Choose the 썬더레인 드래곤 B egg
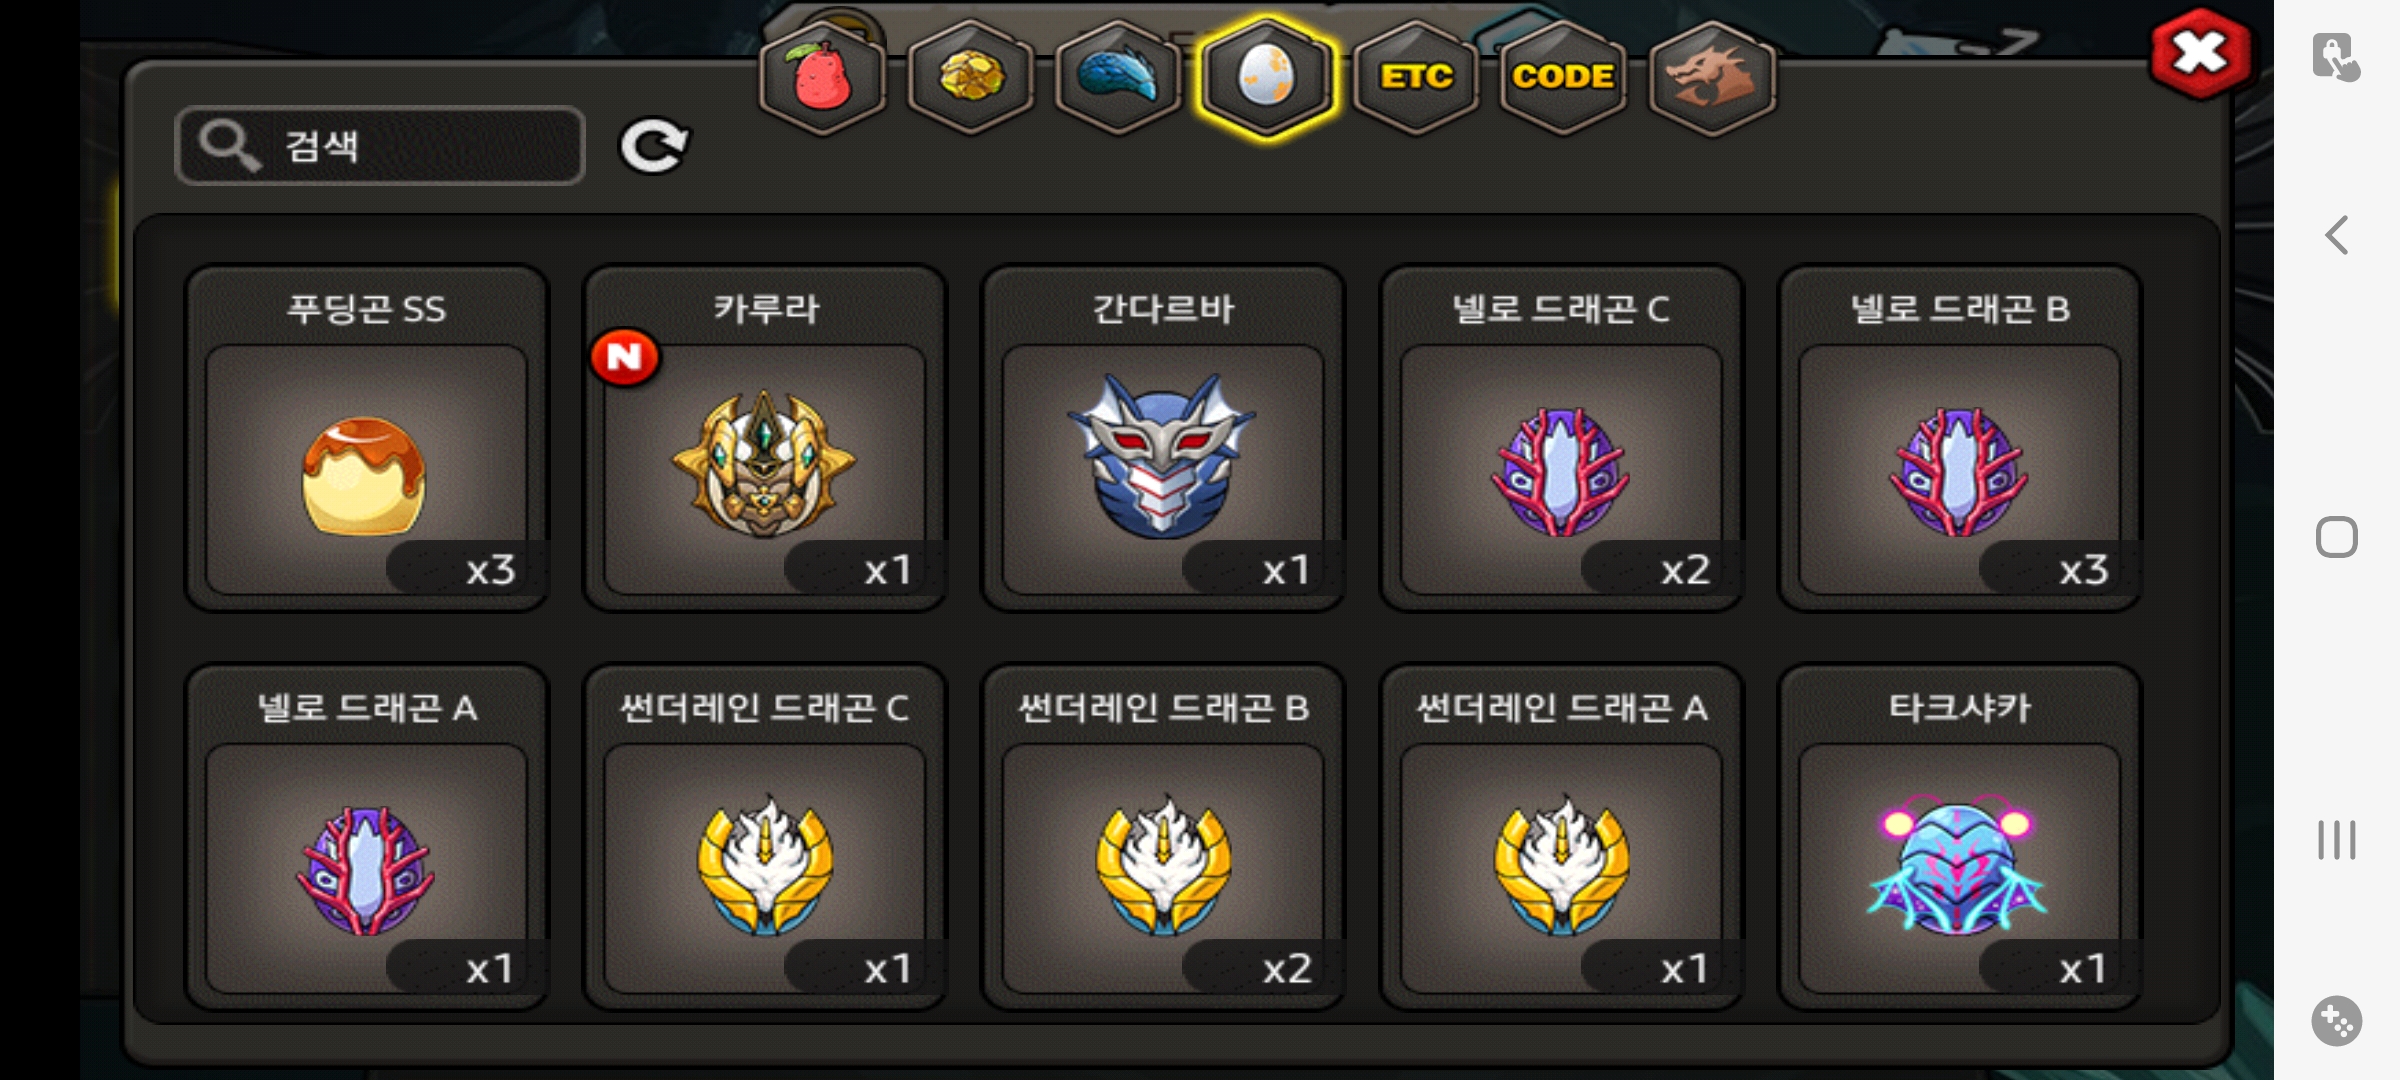The height and width of the screenshot is (1080, 2400). point(1163,837)
